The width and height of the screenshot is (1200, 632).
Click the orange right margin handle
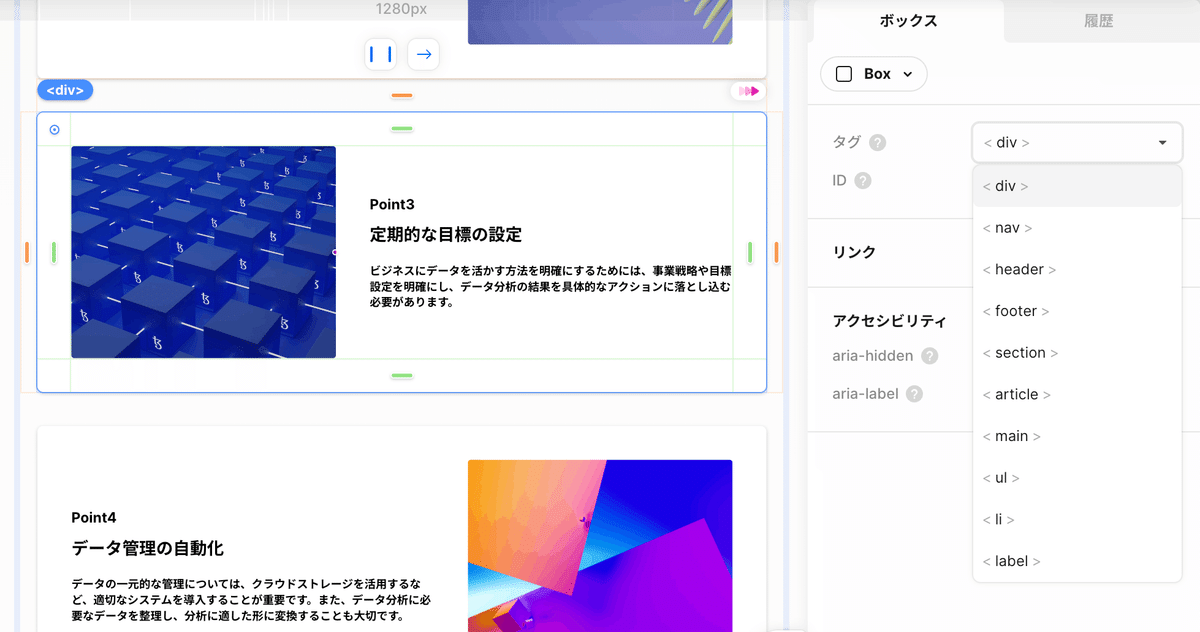(776, 252)
